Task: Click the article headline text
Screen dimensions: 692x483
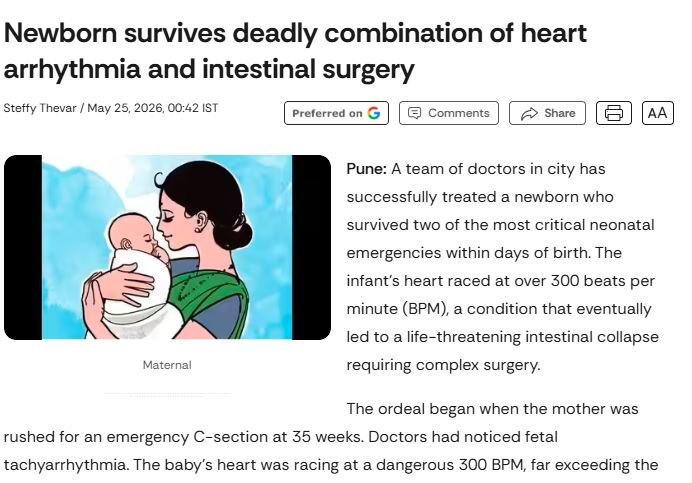Action: 295,51
